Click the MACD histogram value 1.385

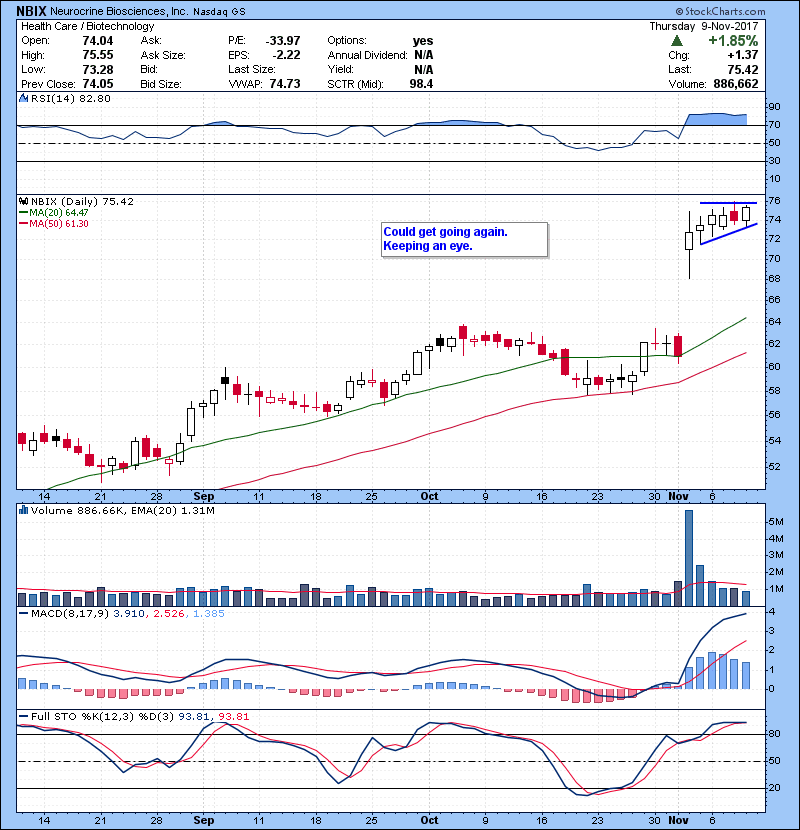pos(209,614)
